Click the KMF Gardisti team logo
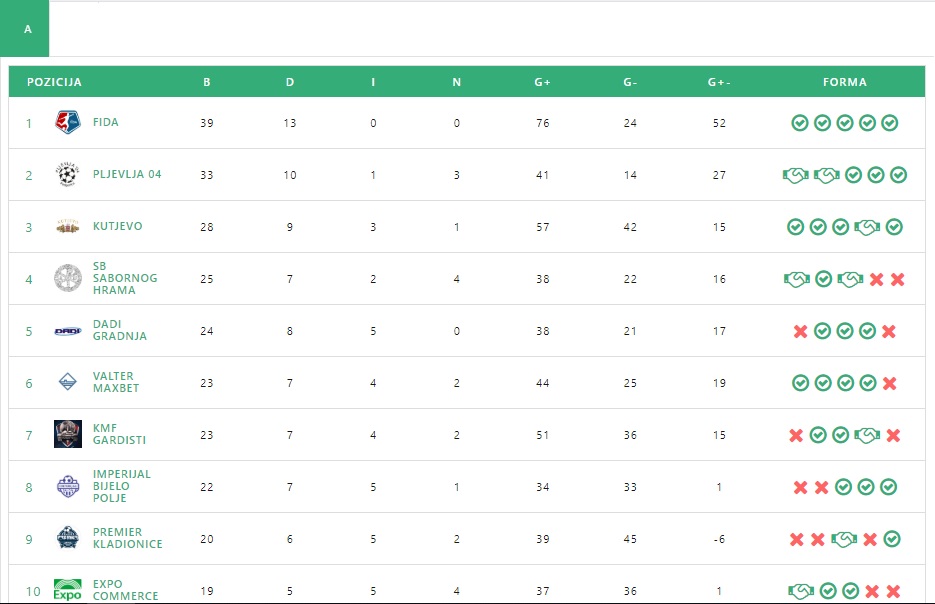 67,434
